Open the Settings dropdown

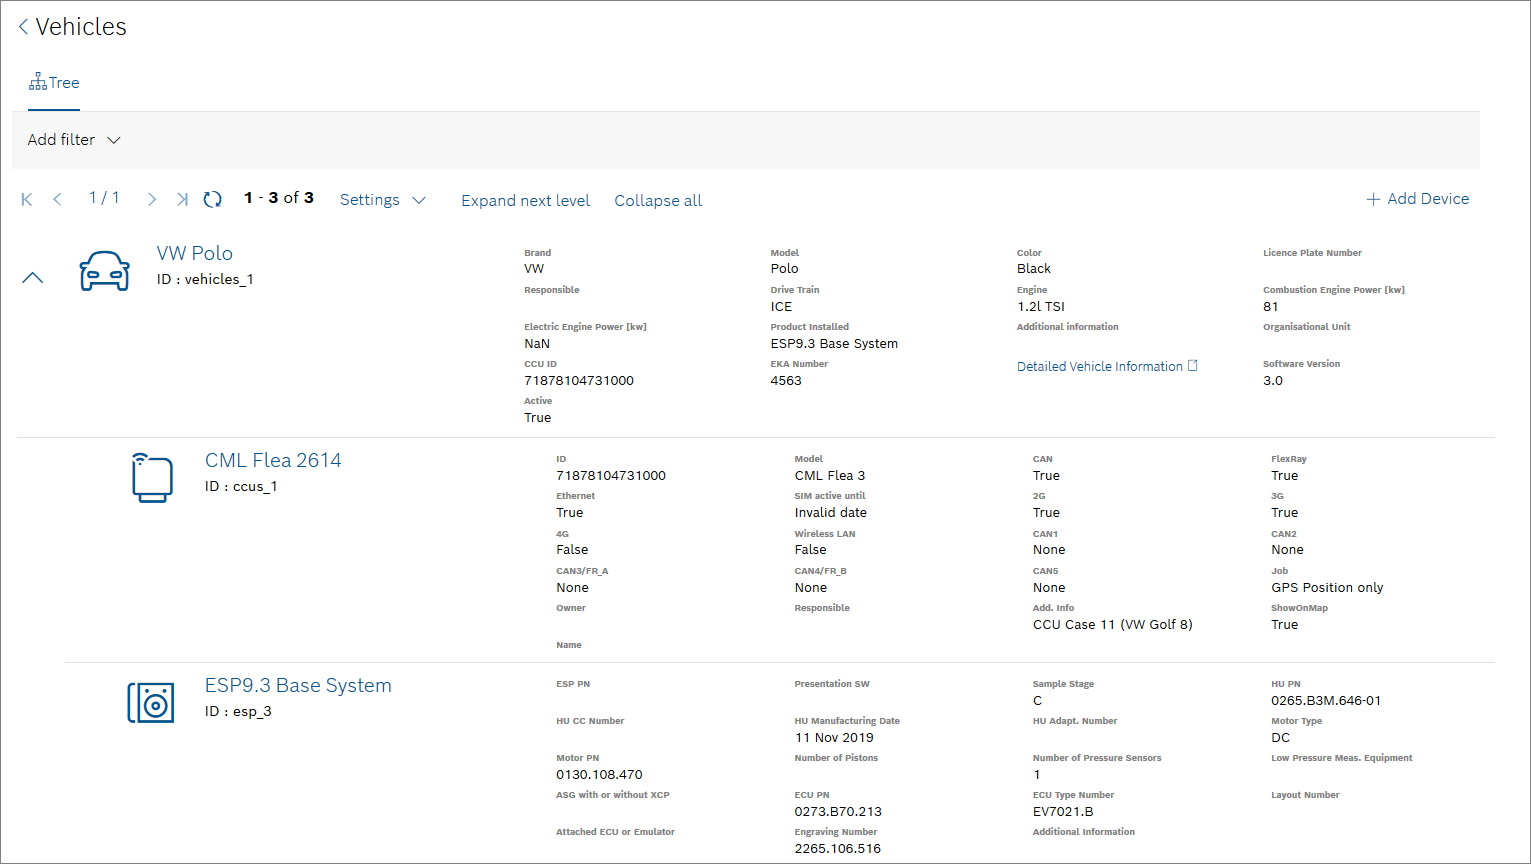pos(382,200)
